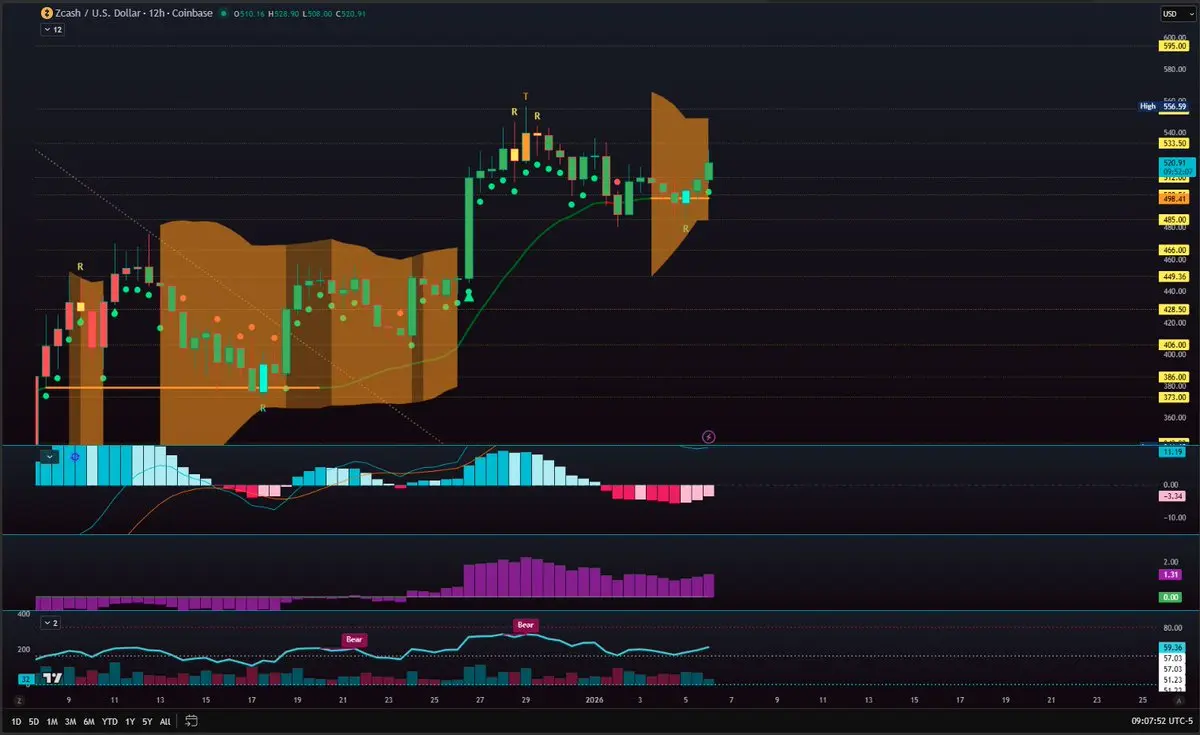This screenshot has height=735, width=1200.
Task: Select the 1M time range
Action: pyautogui.click(x=52, y=721)
